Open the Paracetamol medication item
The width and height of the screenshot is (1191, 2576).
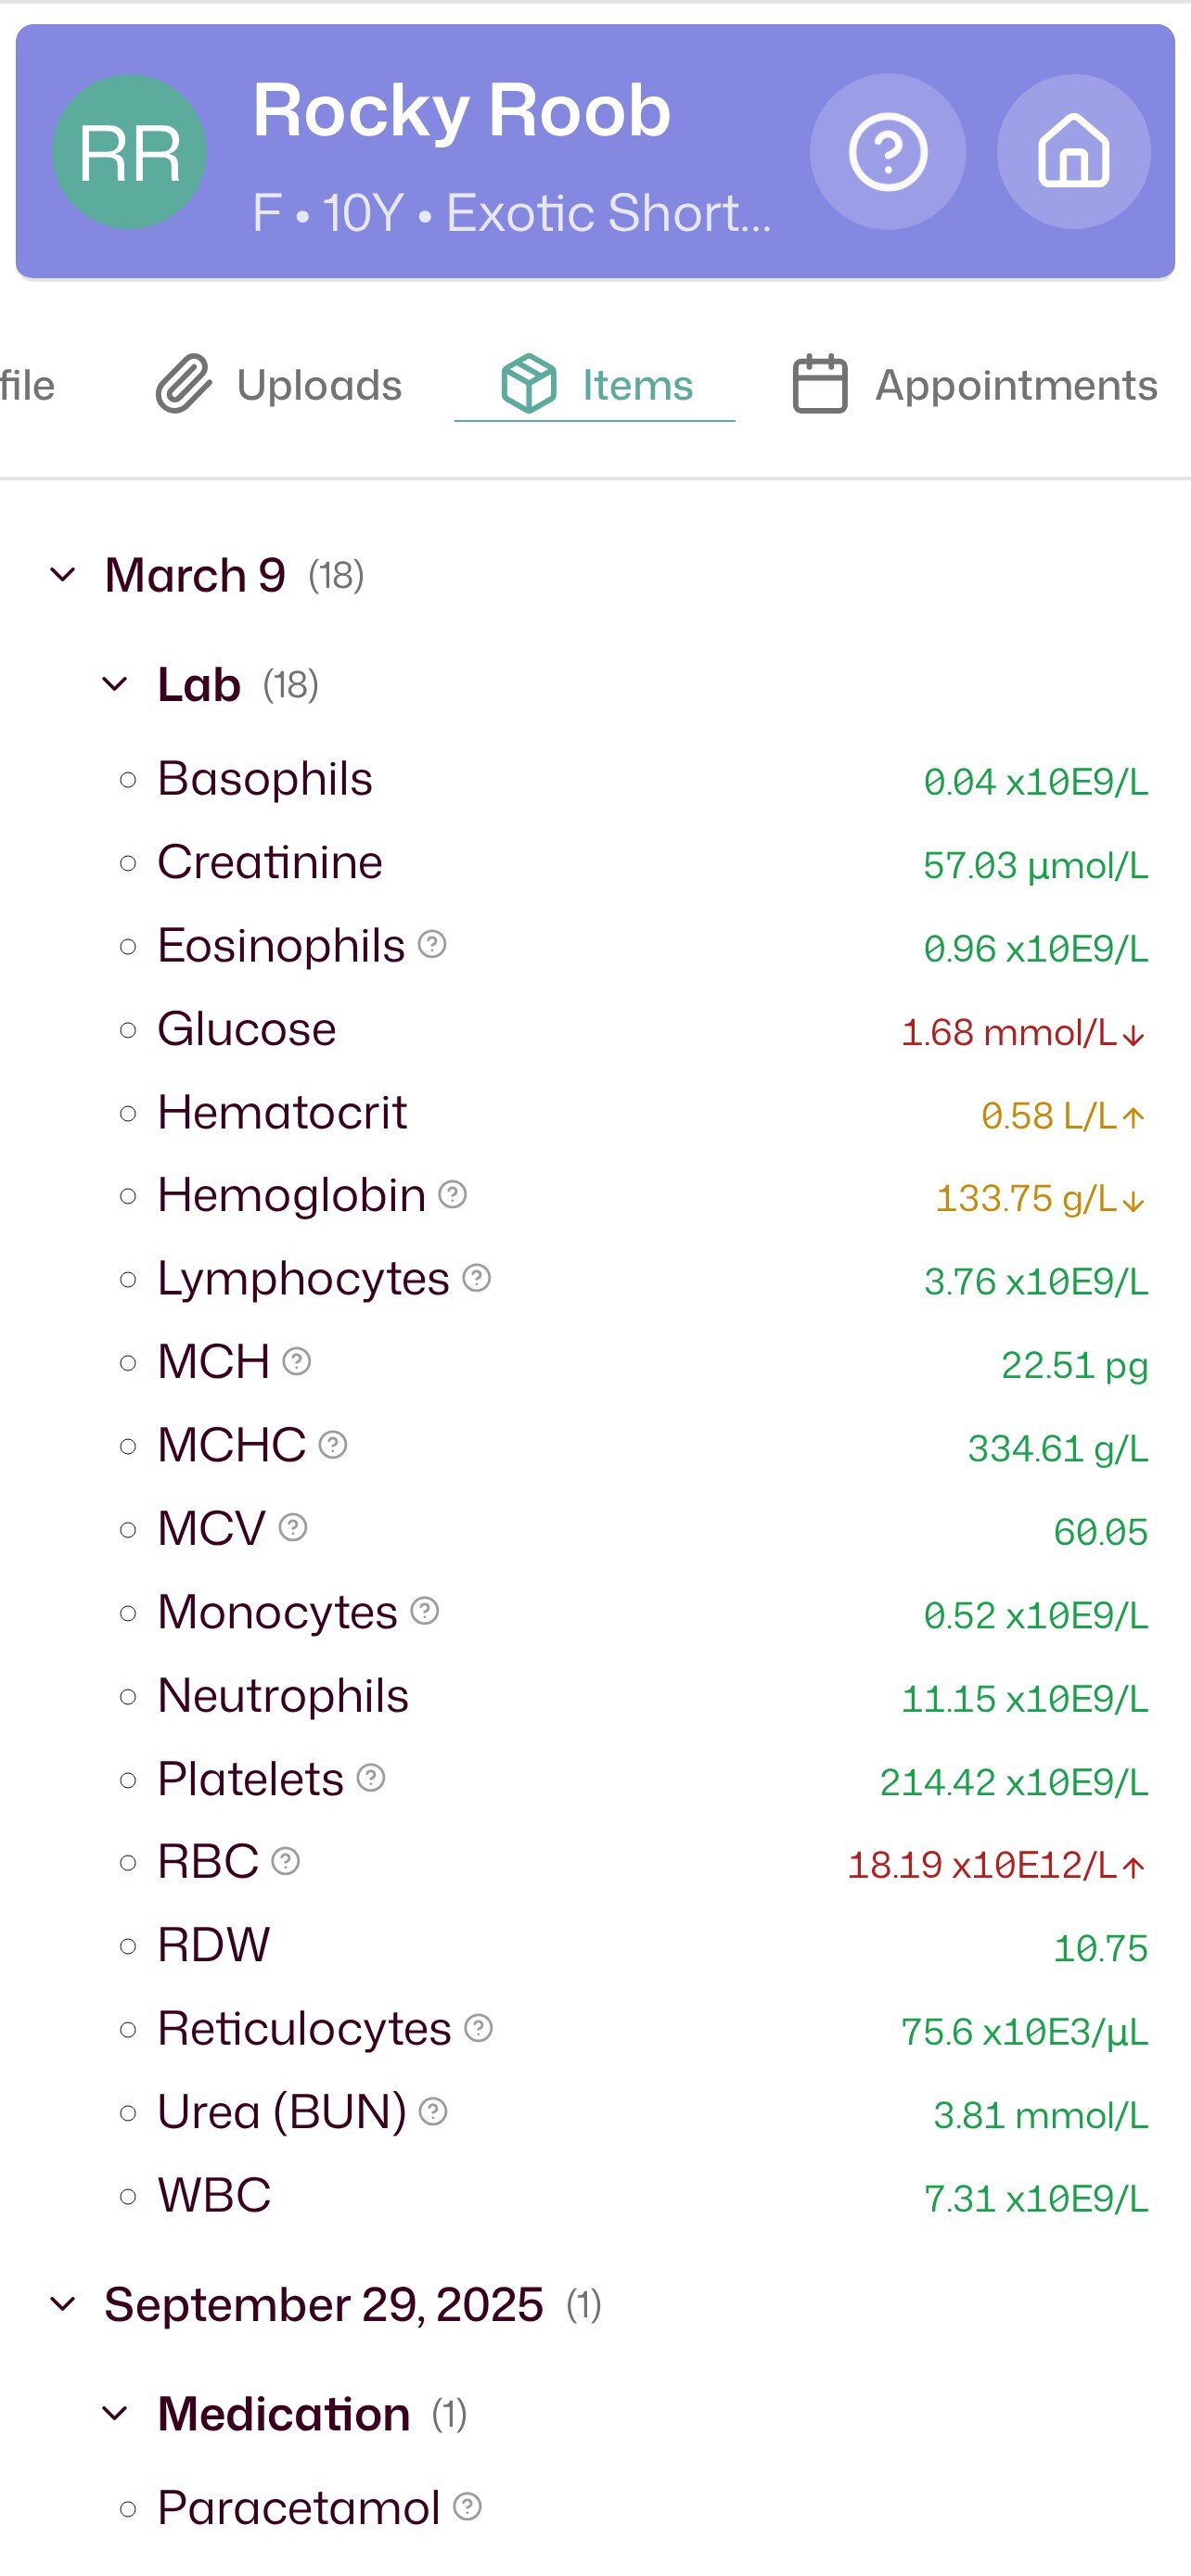(298, 2508)
